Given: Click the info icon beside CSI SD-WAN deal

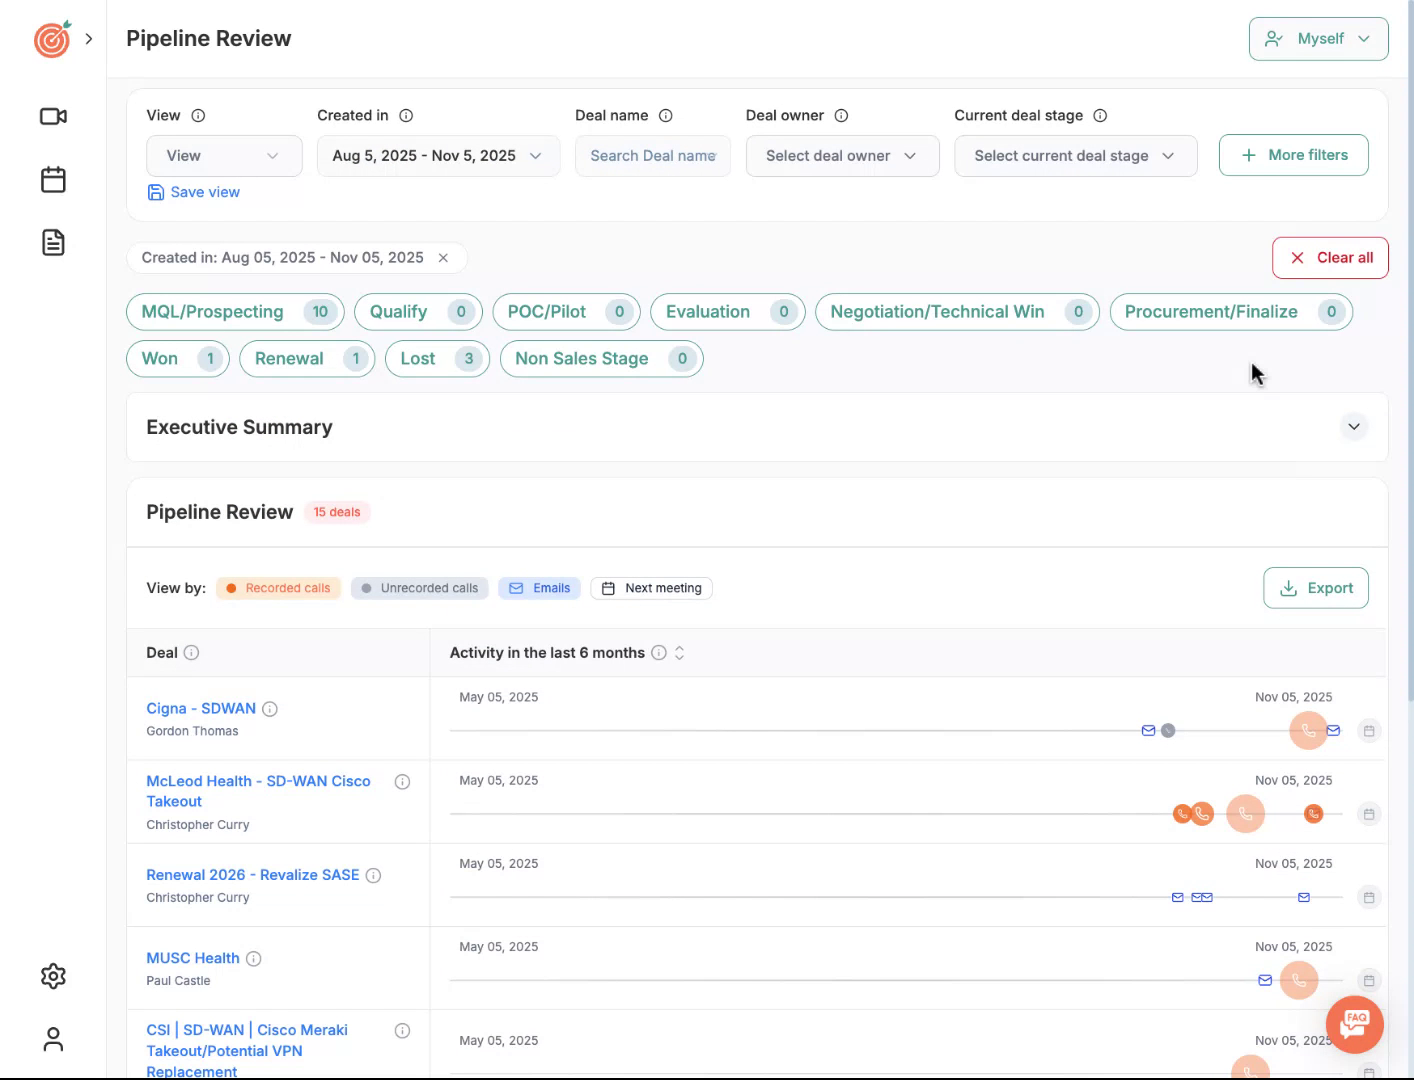Looking at the screenshot, I should (402, 1031).
